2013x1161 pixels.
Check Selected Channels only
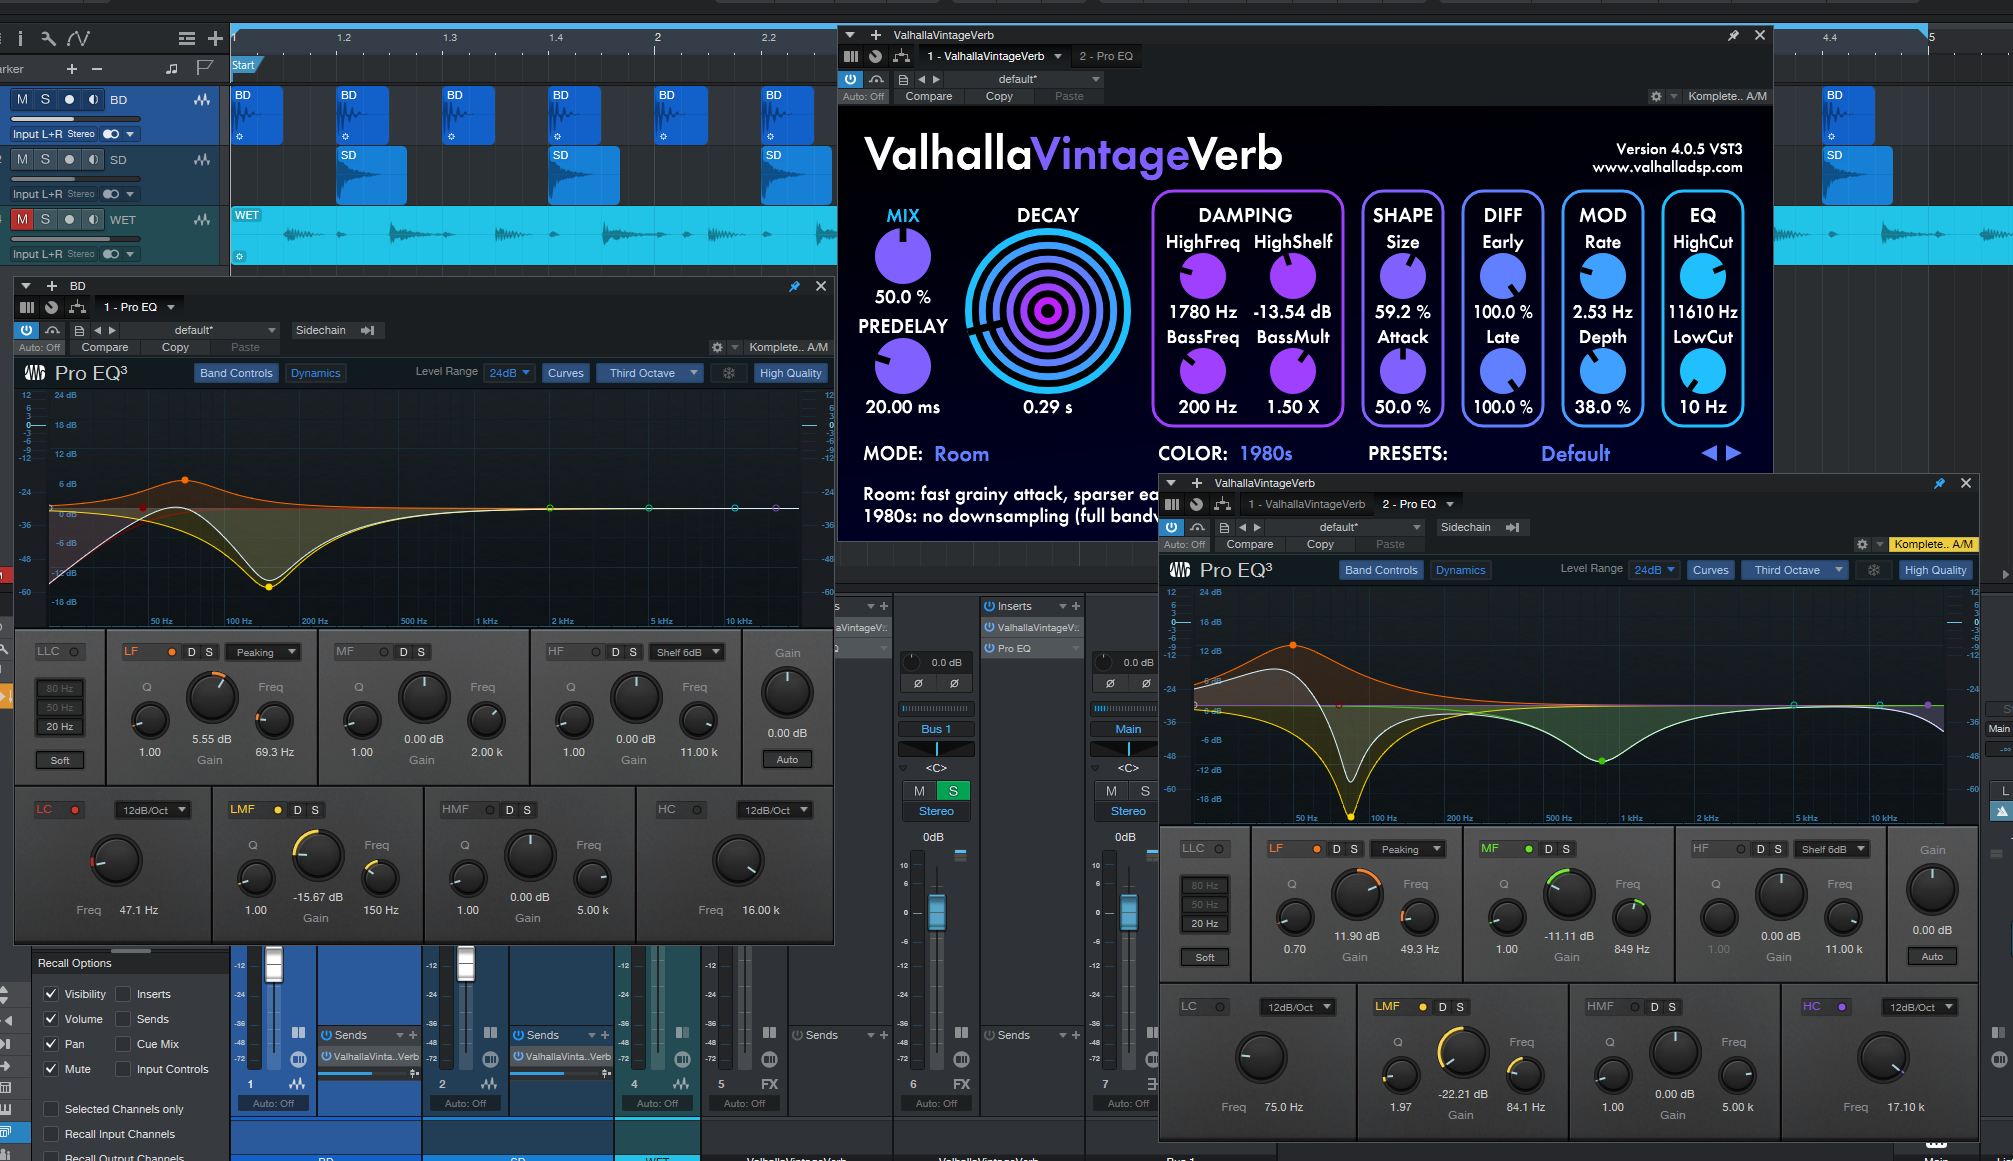51,1109
